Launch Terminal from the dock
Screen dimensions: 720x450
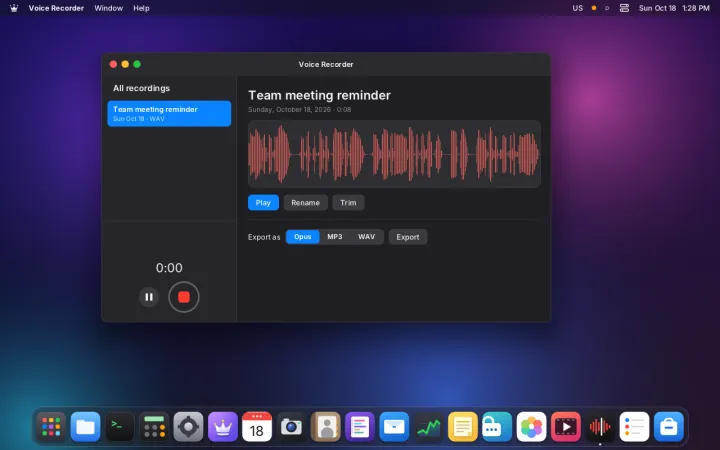120,427
